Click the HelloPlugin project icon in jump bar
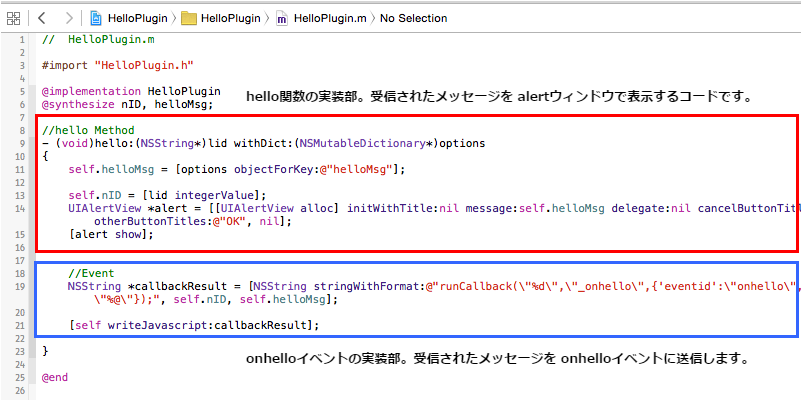This screenshot has height=401, width=802. pos(96,18)
